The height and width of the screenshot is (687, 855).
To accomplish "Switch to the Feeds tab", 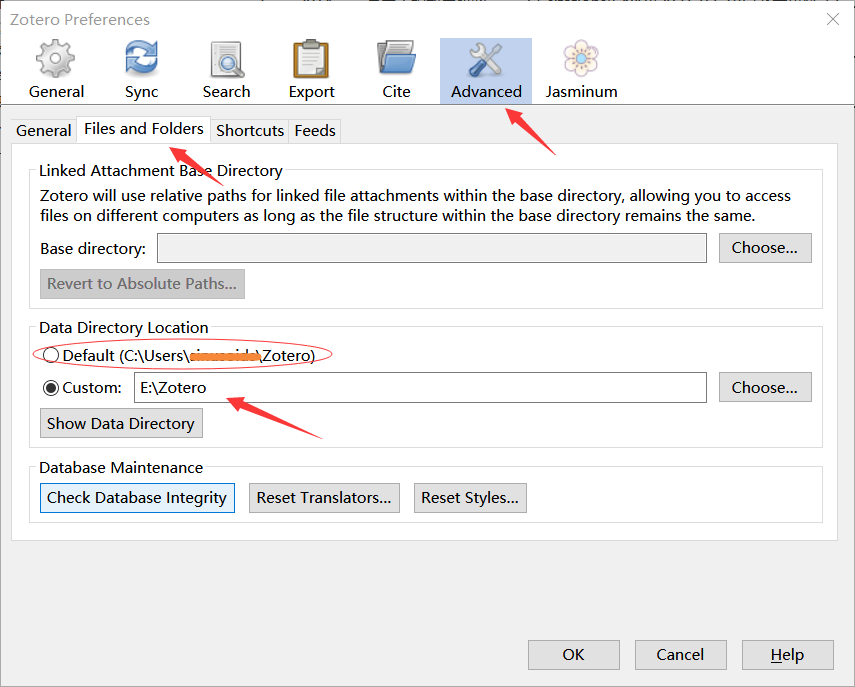I will (x=315, y=131).
